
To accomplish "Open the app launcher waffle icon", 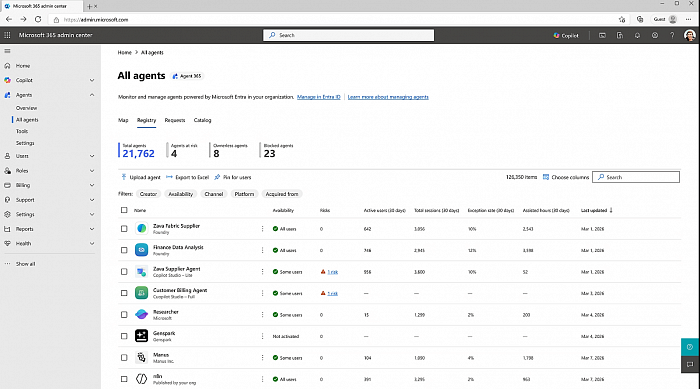I will click(x=7, y=35).
